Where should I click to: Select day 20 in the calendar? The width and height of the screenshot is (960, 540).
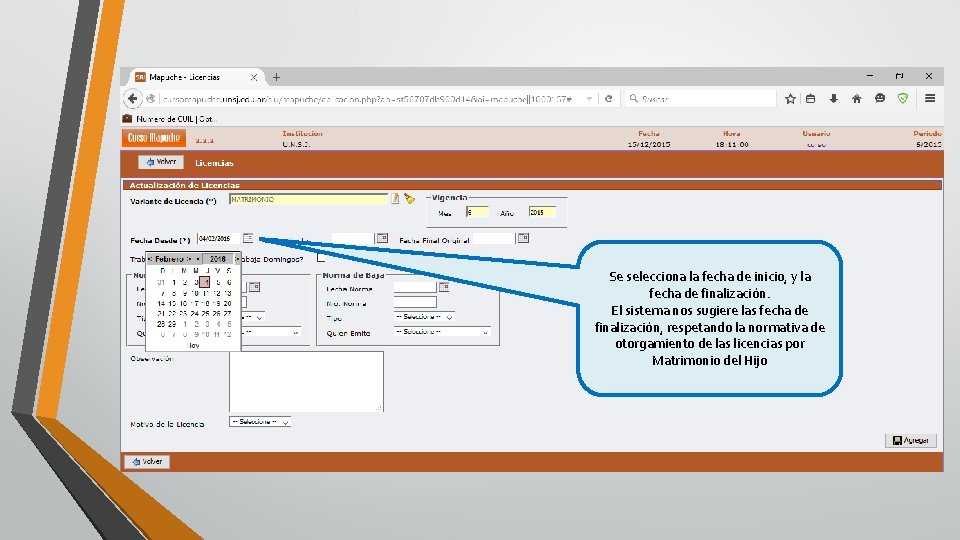coord(227,303)
